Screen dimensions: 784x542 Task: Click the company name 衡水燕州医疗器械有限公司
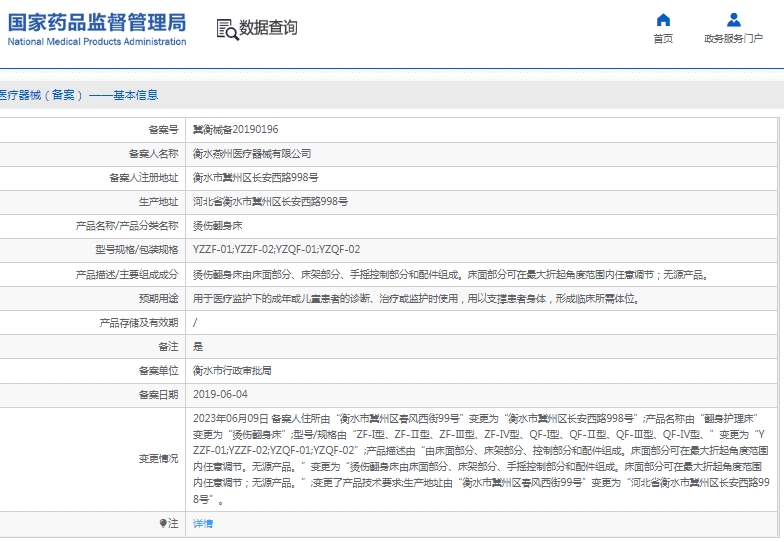(x=252, y=154)
